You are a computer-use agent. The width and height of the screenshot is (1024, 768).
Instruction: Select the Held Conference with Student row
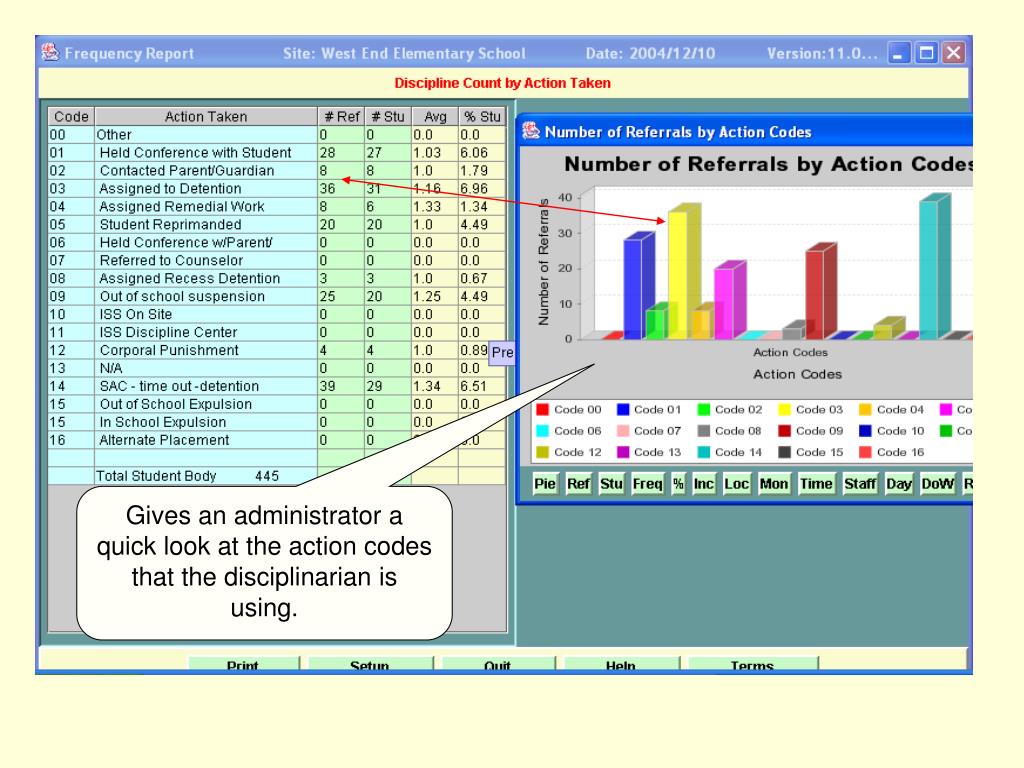point(277,152)
